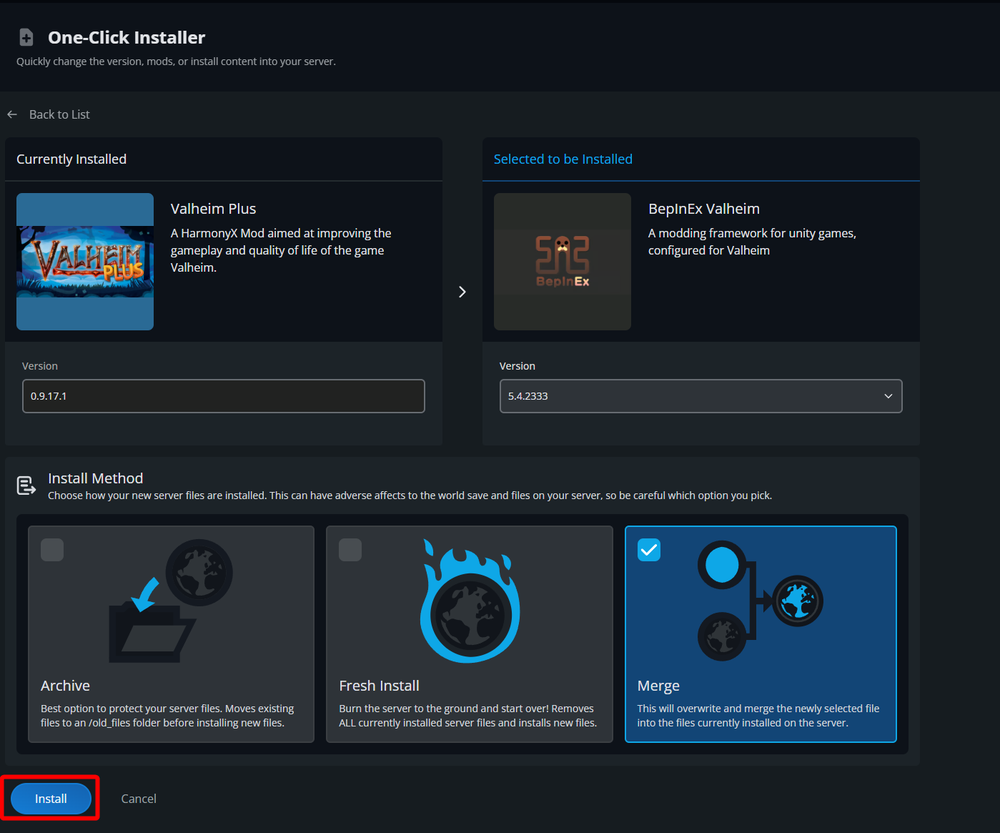
Task: Click the 'Quickly change the version, mods' subtitle
Action: (x=176, y=62)
